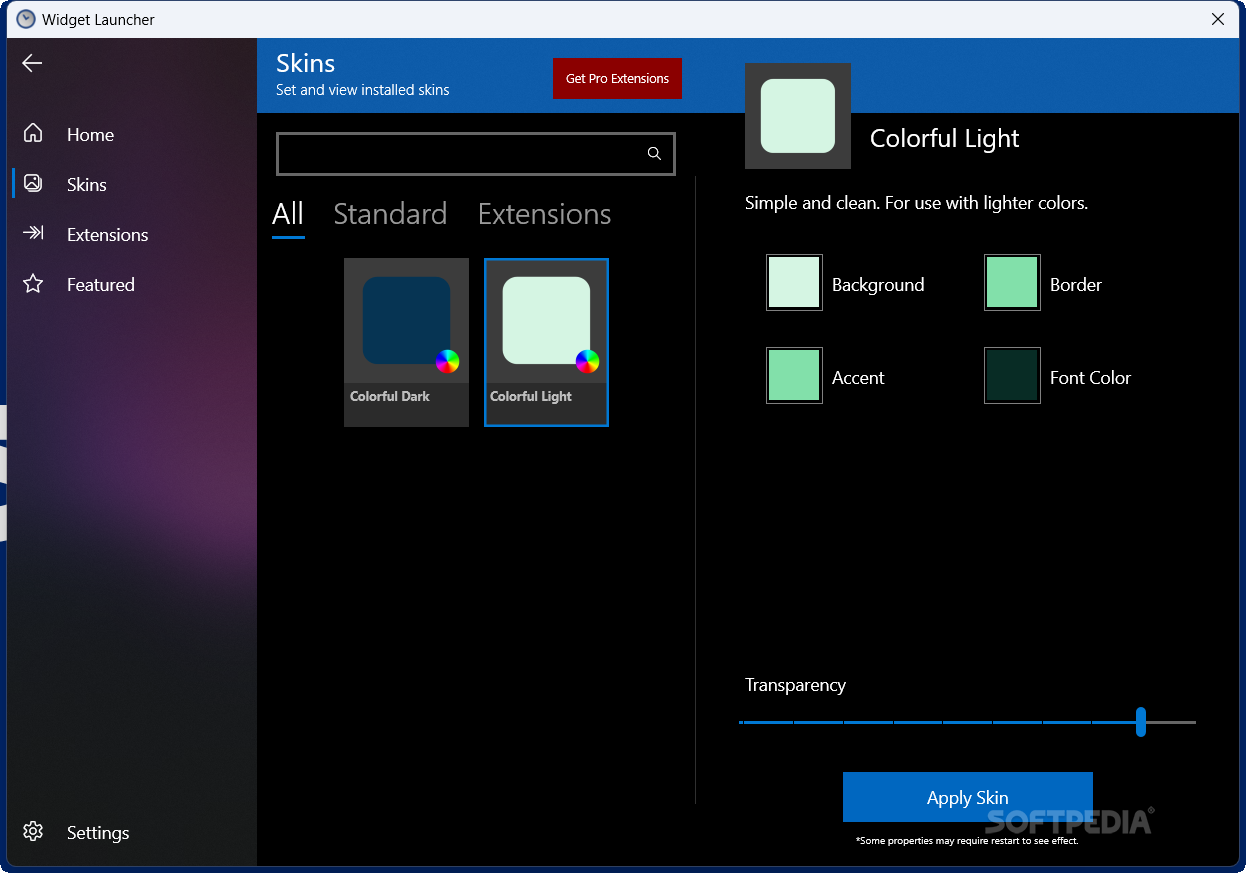Click the 'Colorful Light' heading text
Viewport: 1246px width, 873px height.
[x=944, y=138]
